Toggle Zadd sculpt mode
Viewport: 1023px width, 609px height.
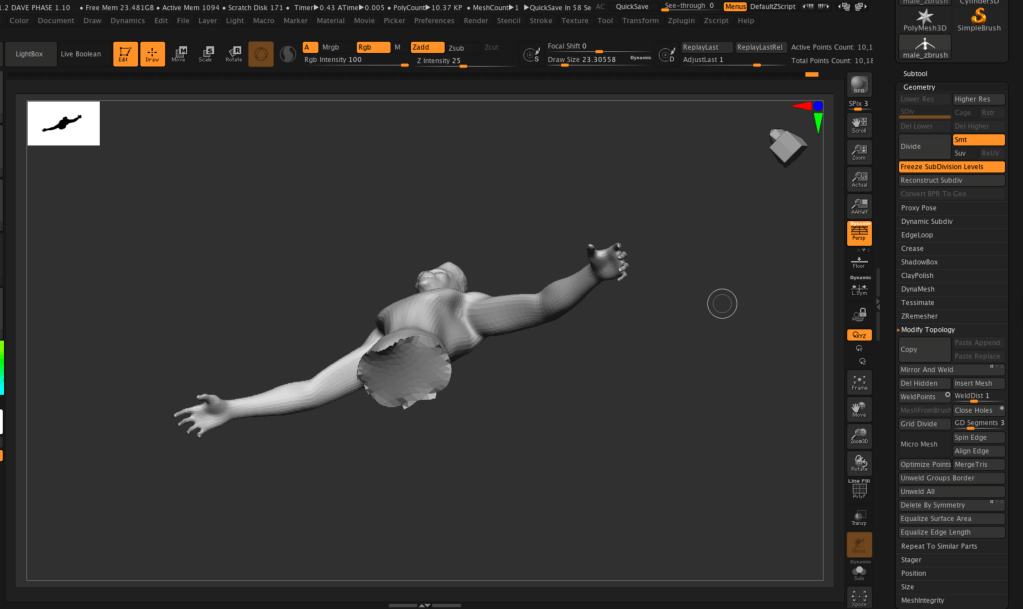(427, 47)
